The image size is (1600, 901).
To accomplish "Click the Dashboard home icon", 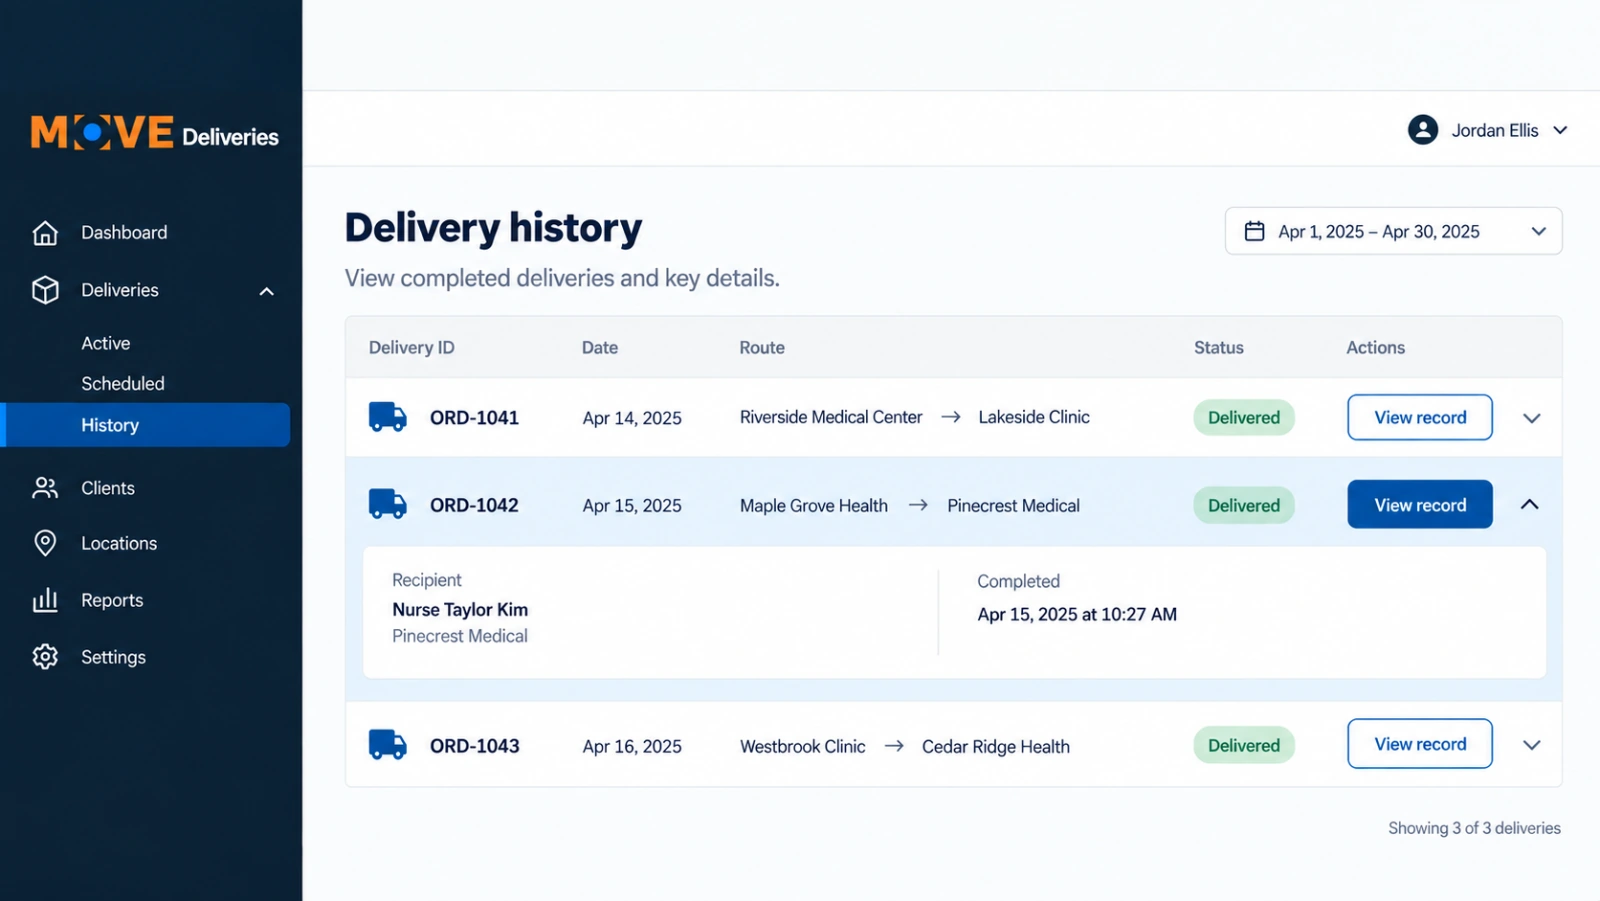I will (x=45, y=233).
